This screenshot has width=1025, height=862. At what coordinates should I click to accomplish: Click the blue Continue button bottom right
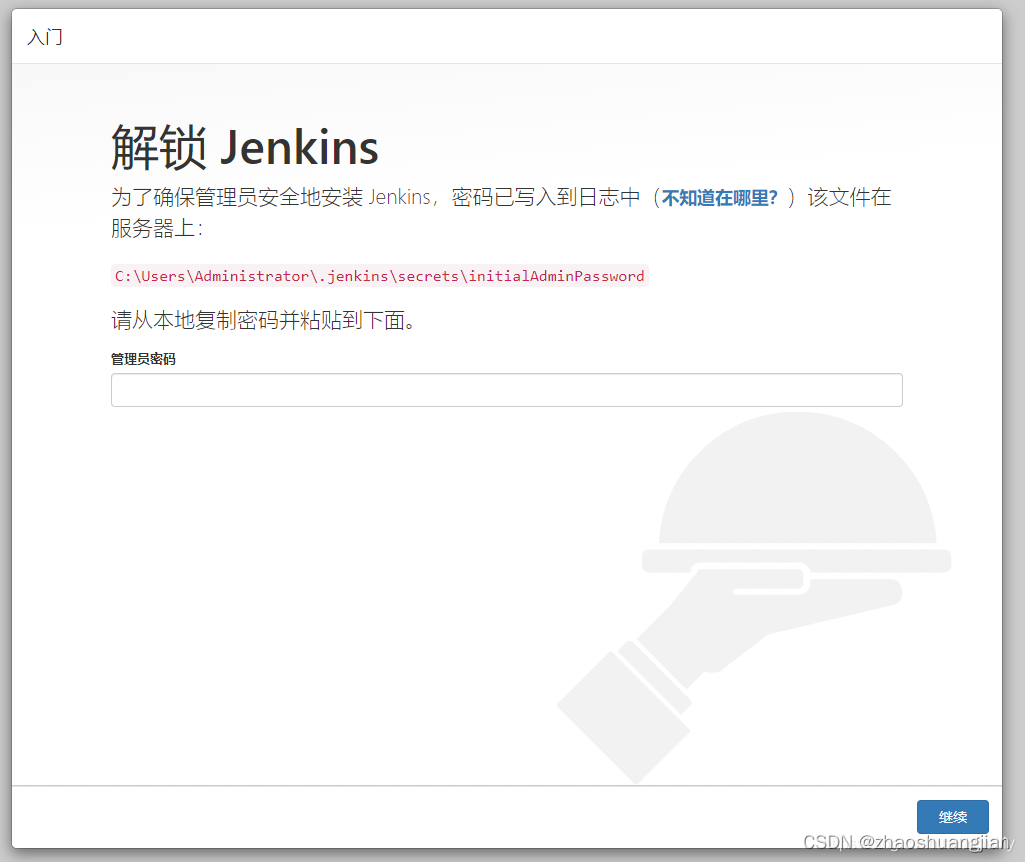(x=951, y=817)
